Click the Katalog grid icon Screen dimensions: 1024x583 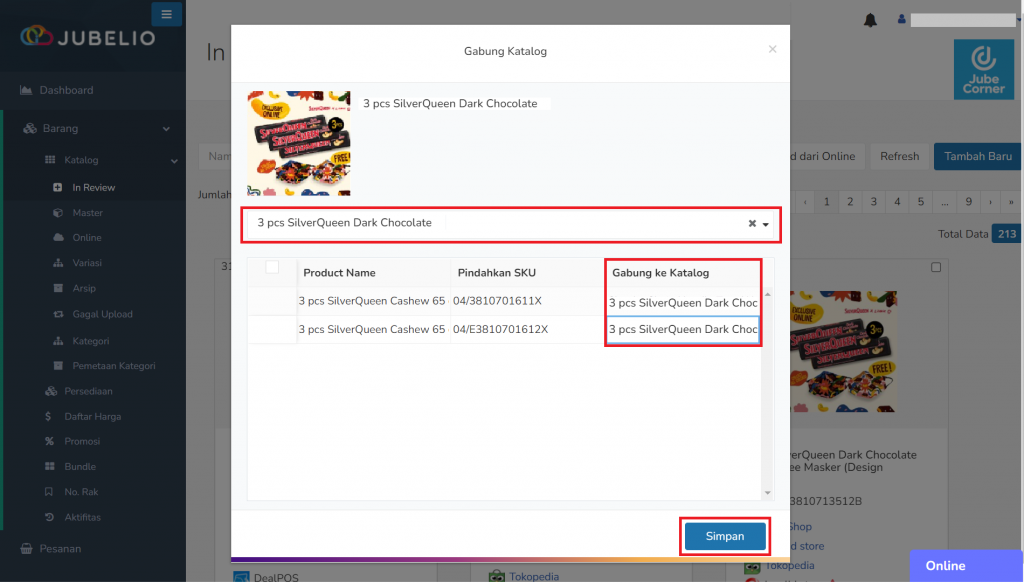pos(50,160)
